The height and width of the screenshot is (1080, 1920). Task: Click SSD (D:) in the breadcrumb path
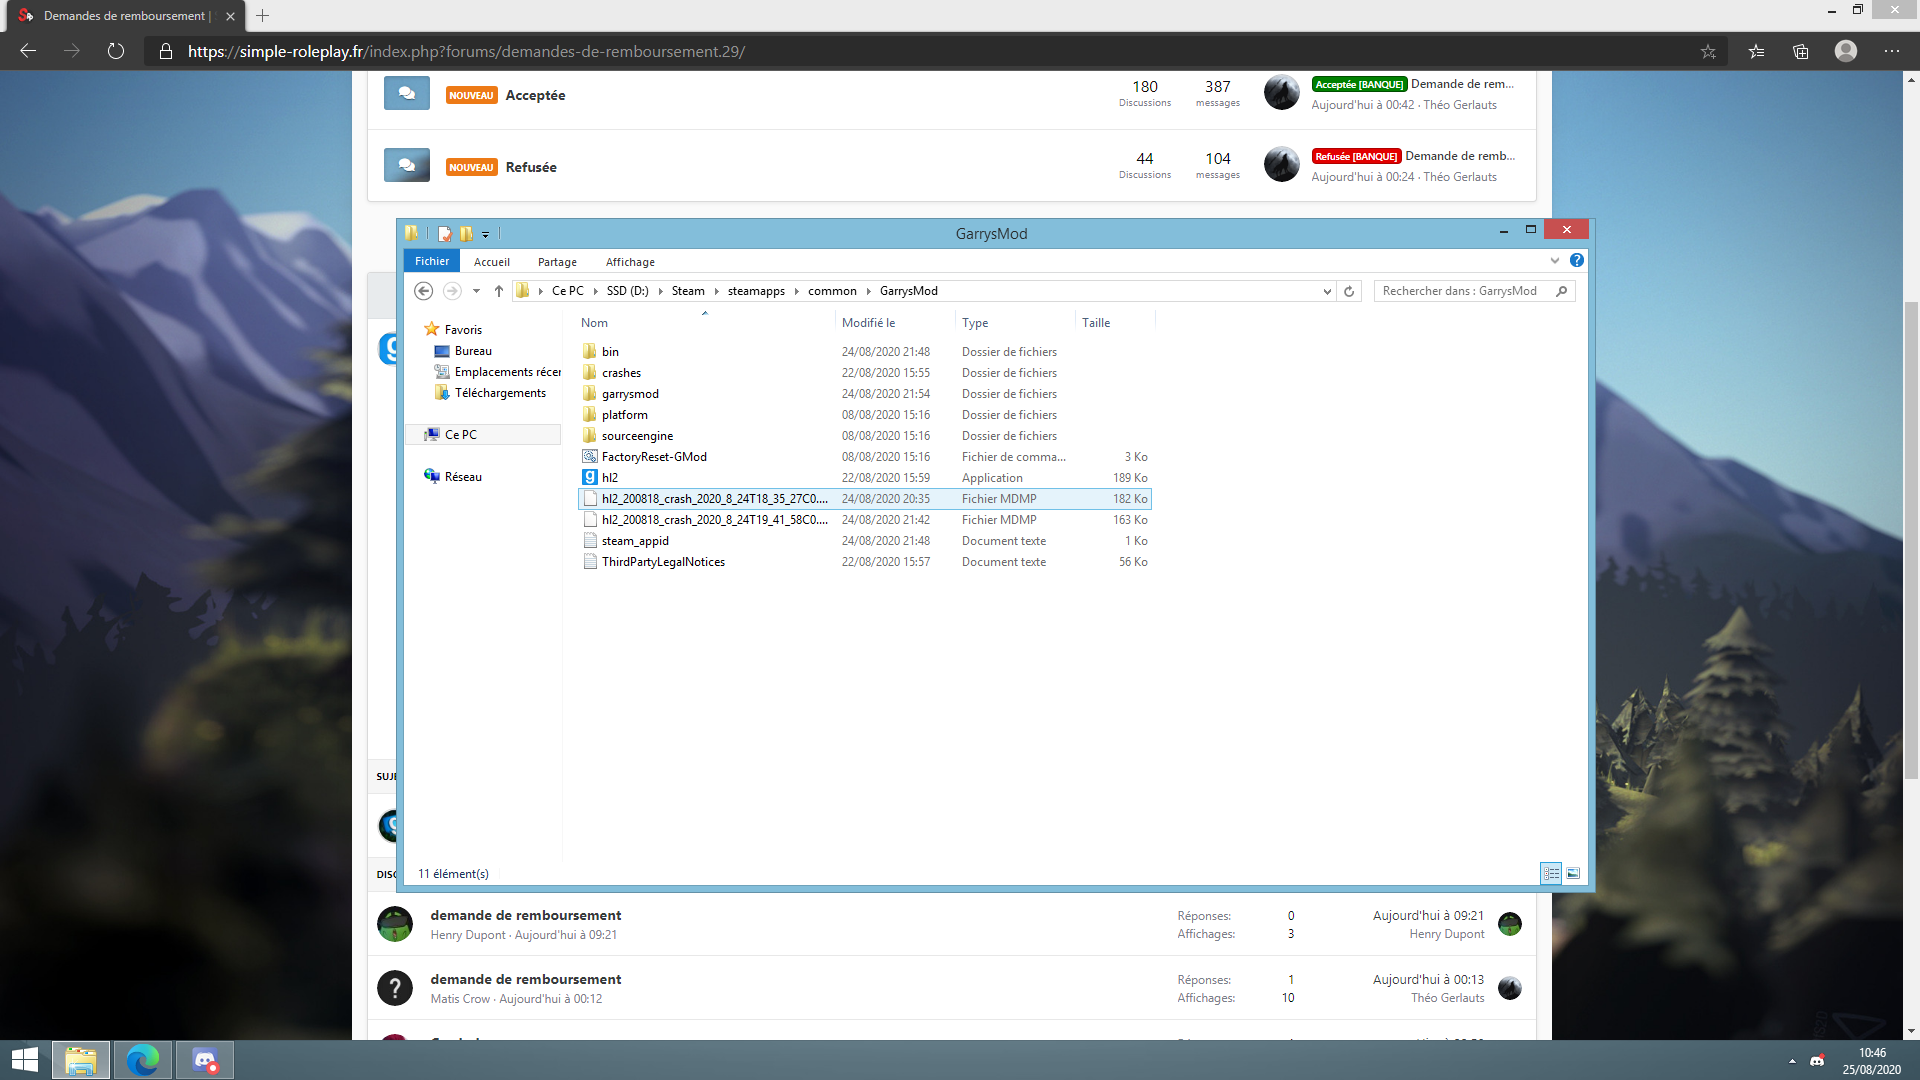(x=627, y=291)
